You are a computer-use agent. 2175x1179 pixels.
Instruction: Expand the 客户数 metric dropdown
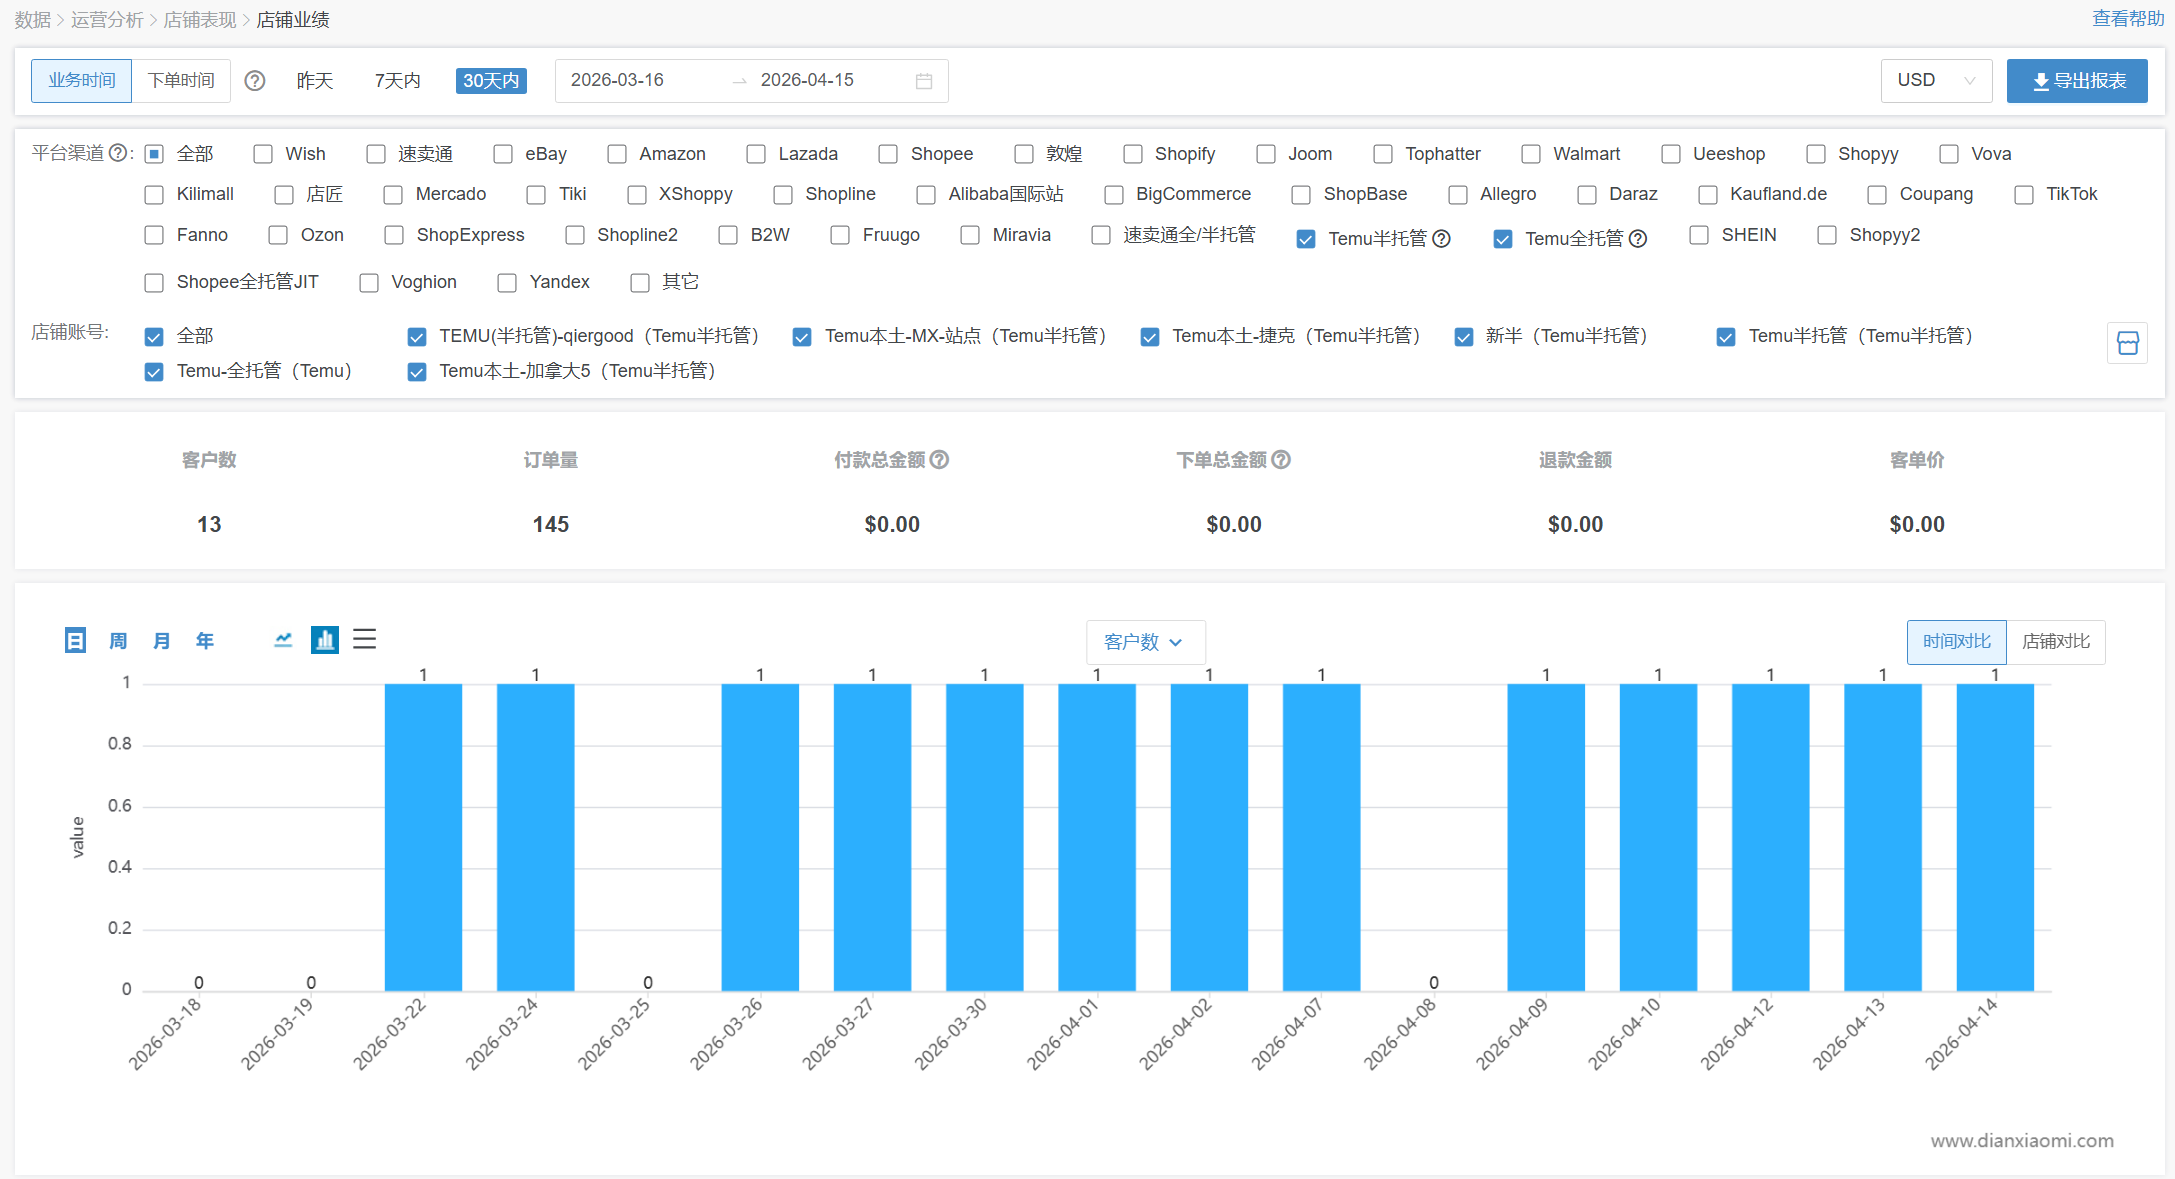tap(1145, 642)
